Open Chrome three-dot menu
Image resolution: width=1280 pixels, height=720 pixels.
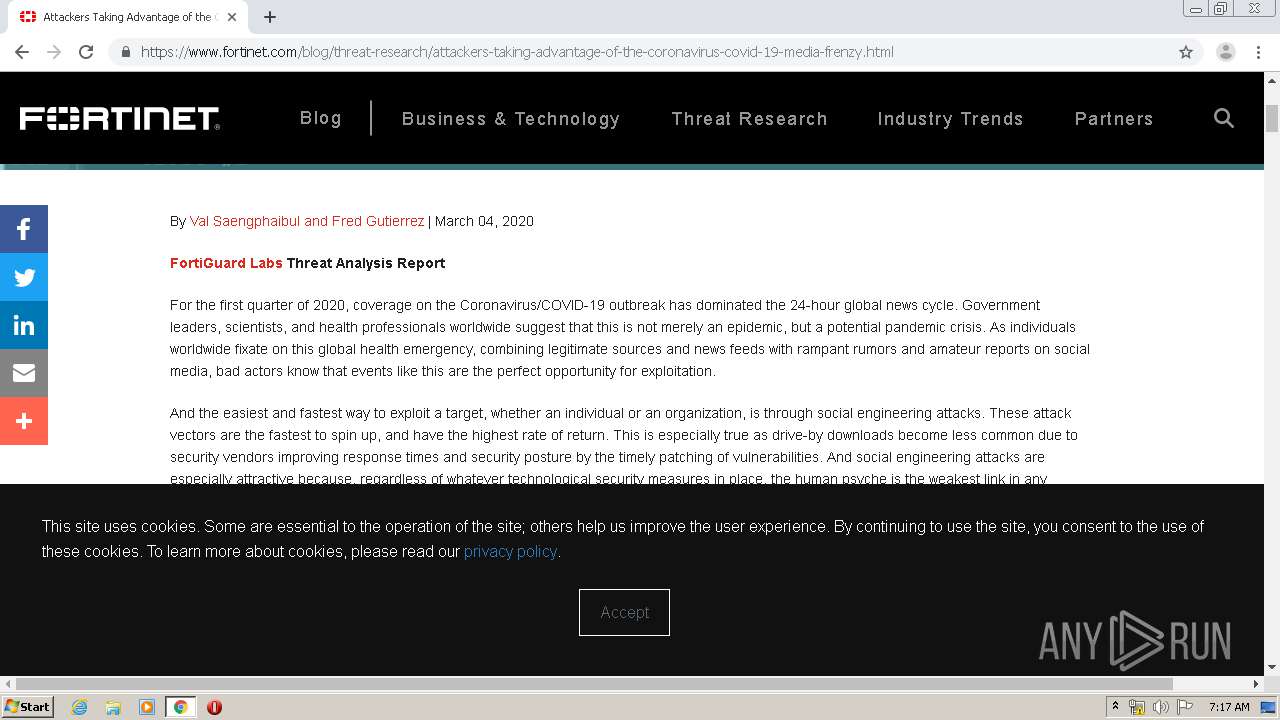click(1258, 52)
